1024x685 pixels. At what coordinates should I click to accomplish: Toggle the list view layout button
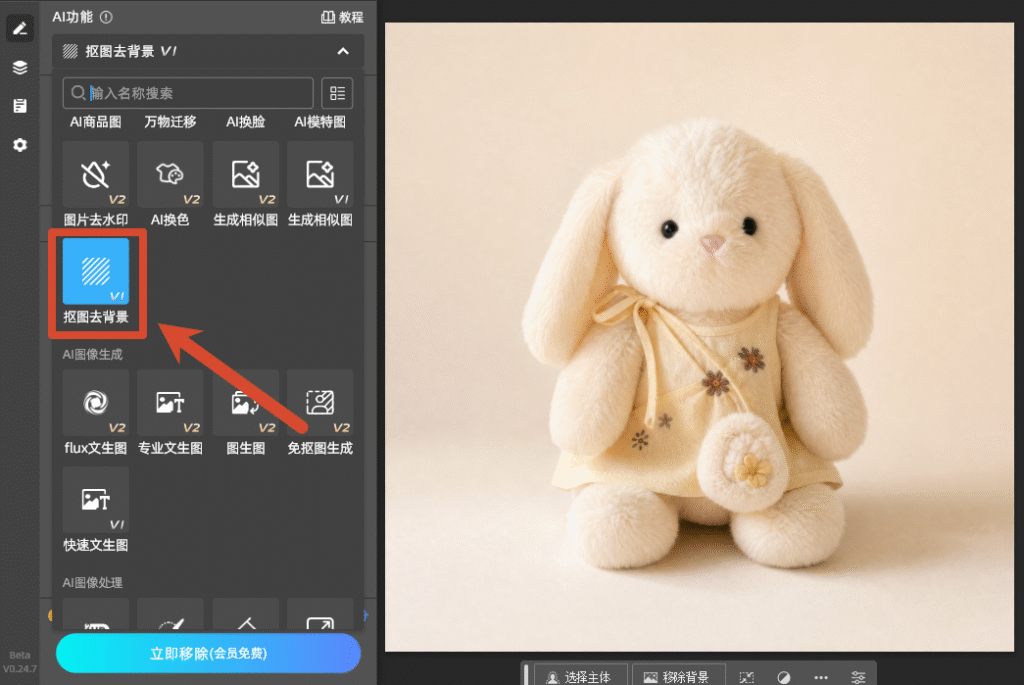click(337, 93)
